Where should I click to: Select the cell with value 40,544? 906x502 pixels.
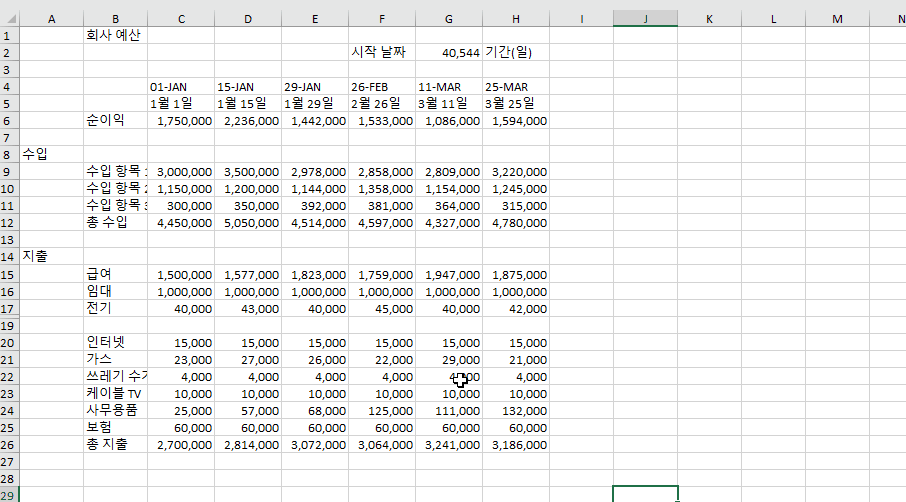pyautogui.click(x=449, y=53)
